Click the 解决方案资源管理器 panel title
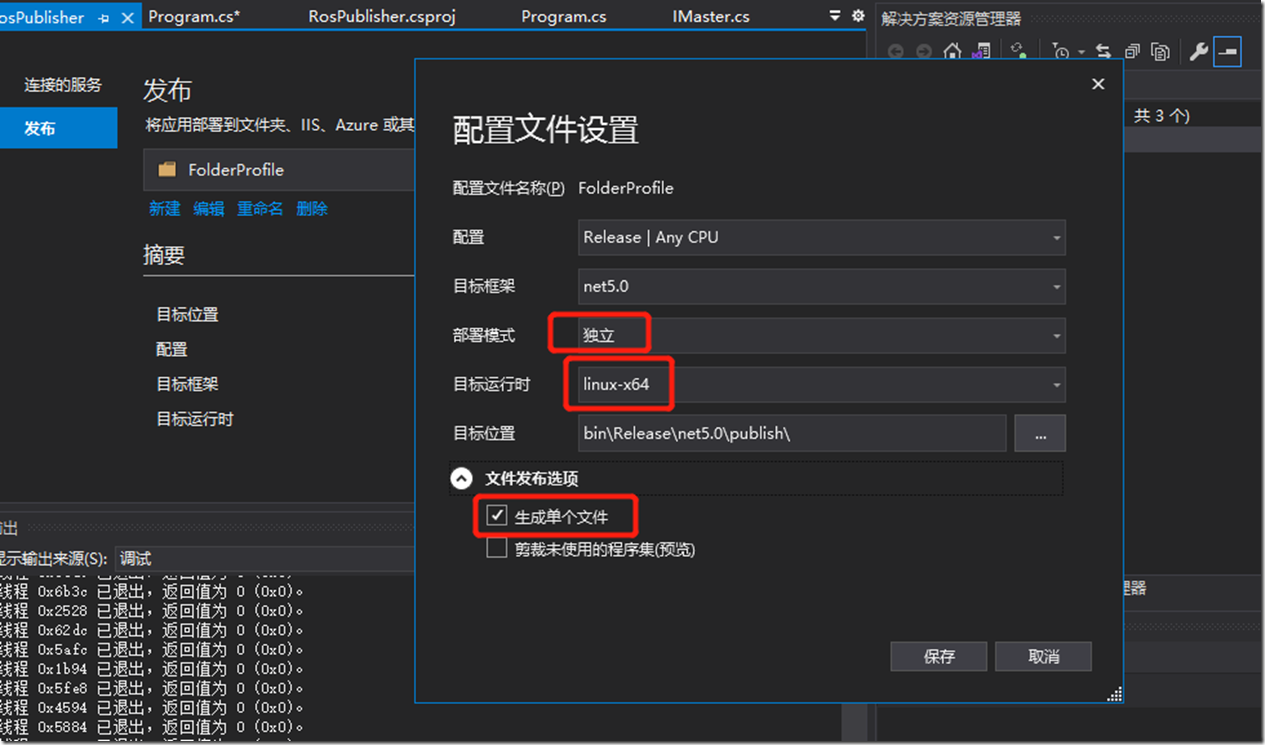Viewport: 1265px width, 745px height. (x=951, y=18)
